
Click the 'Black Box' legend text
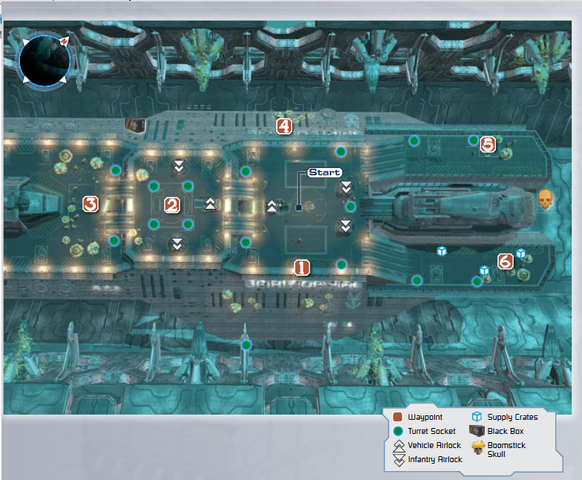pos(506,431)
